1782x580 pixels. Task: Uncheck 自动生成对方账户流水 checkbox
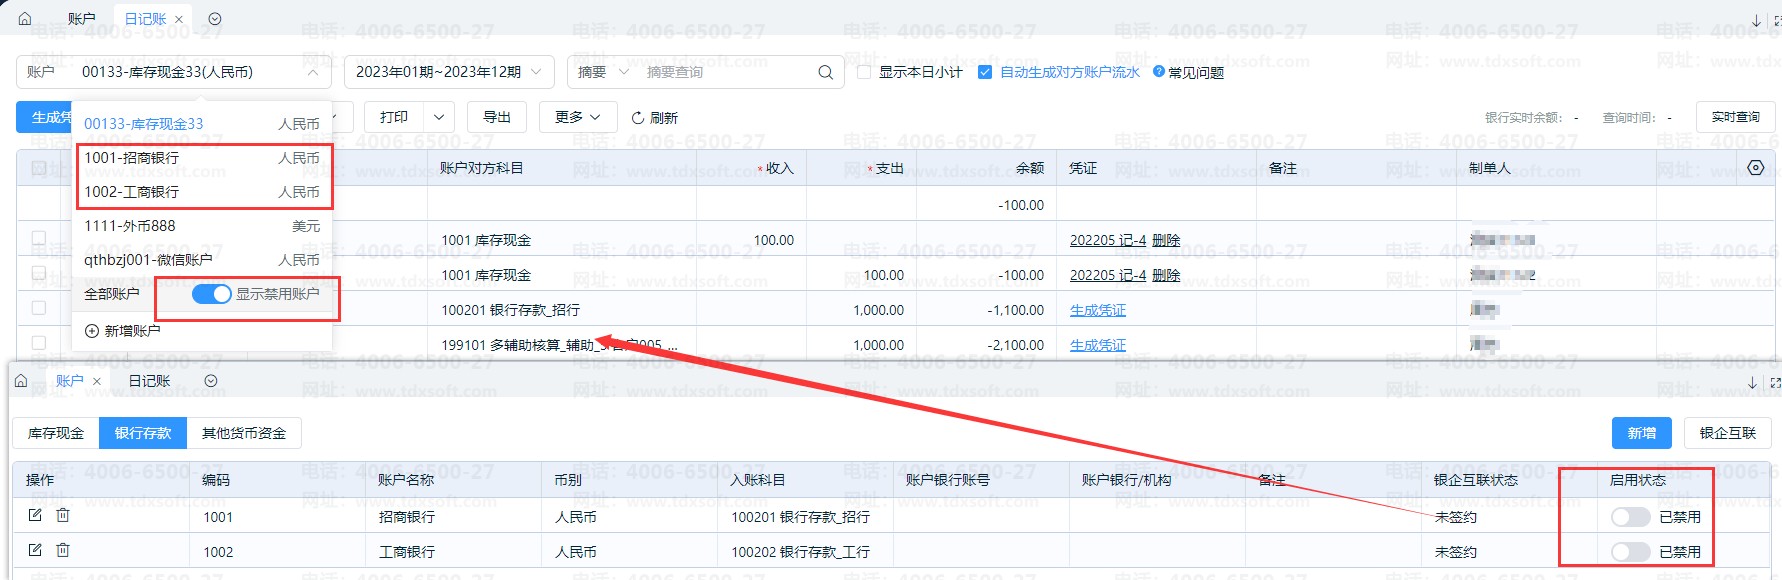coord(985,72)
